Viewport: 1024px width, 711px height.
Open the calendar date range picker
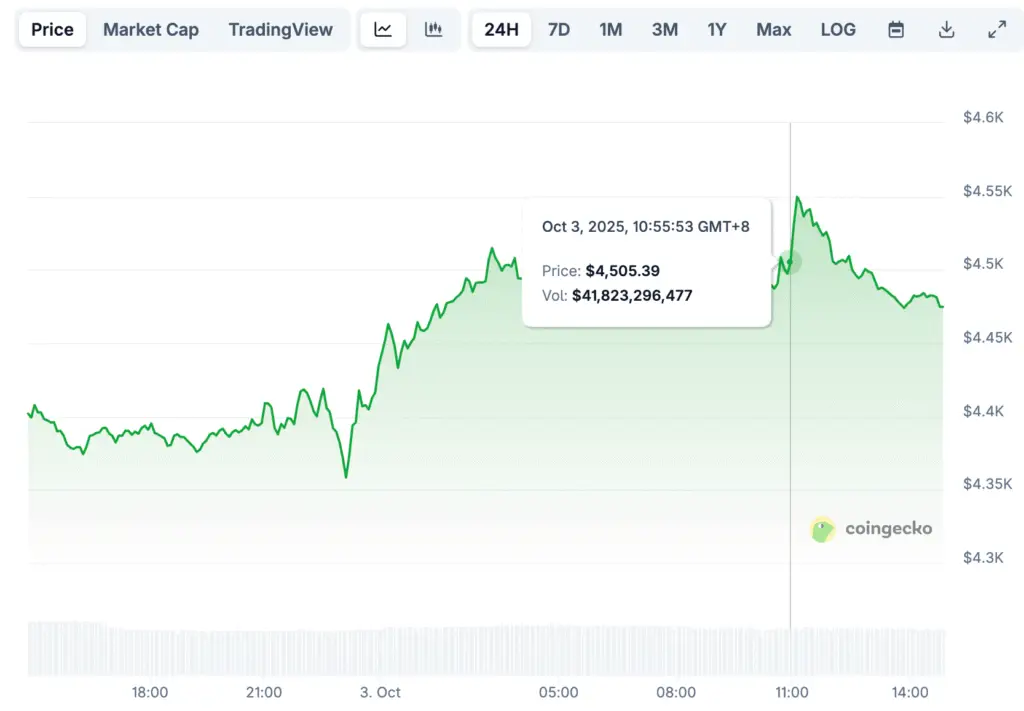[896, 30]
